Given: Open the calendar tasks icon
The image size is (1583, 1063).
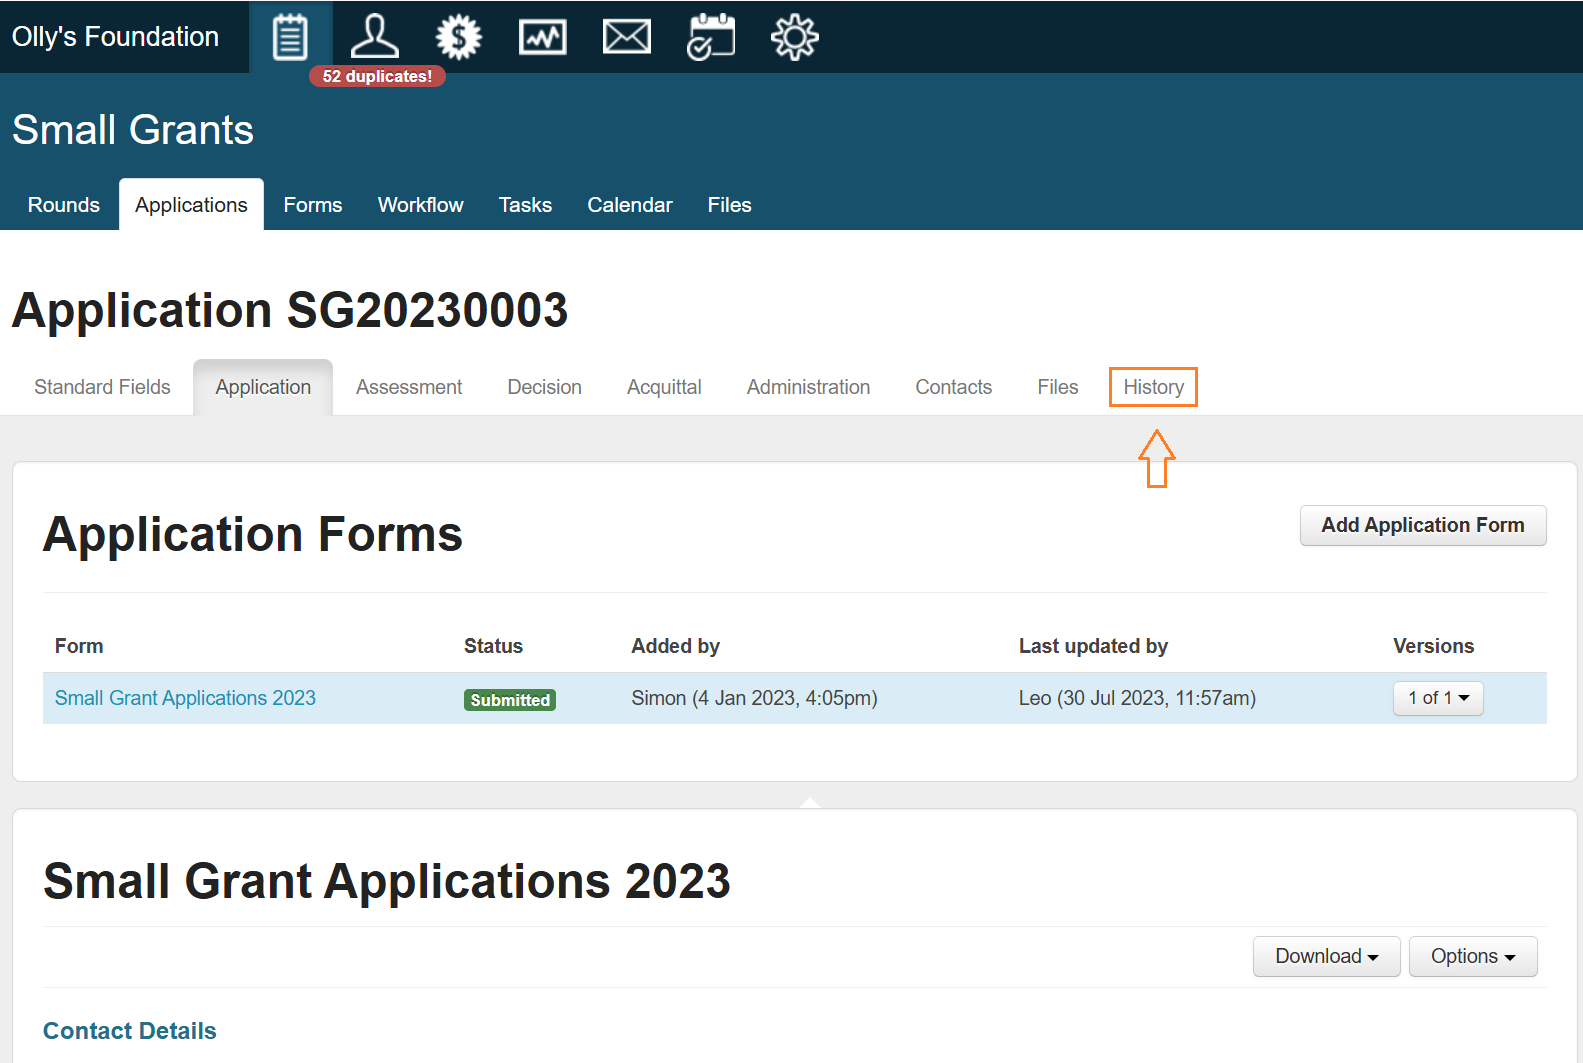Looking at the screenshot, I should (711, 37).
